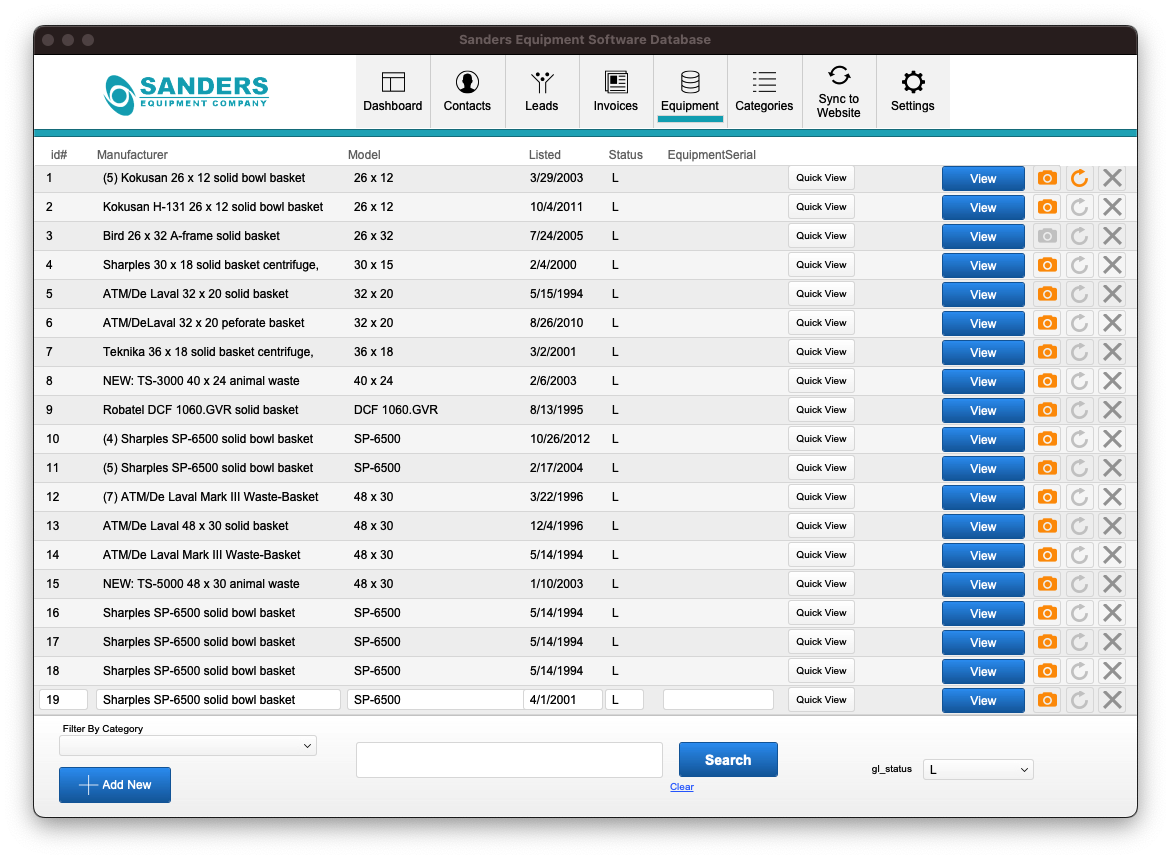Image resolution: width=1171 pixels, height=859 pixels.
Task: Click the gray camera icon in row 3
Action: pyautogui.click(x=1047, y=236)
